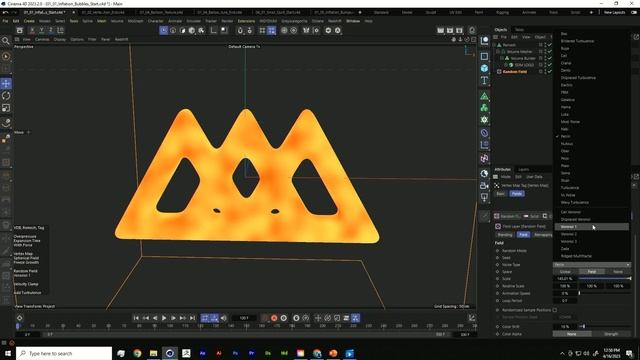Click the Render View icon
Image resolution: width=640 pixels, height=360 pixels.
pos(440,30)
